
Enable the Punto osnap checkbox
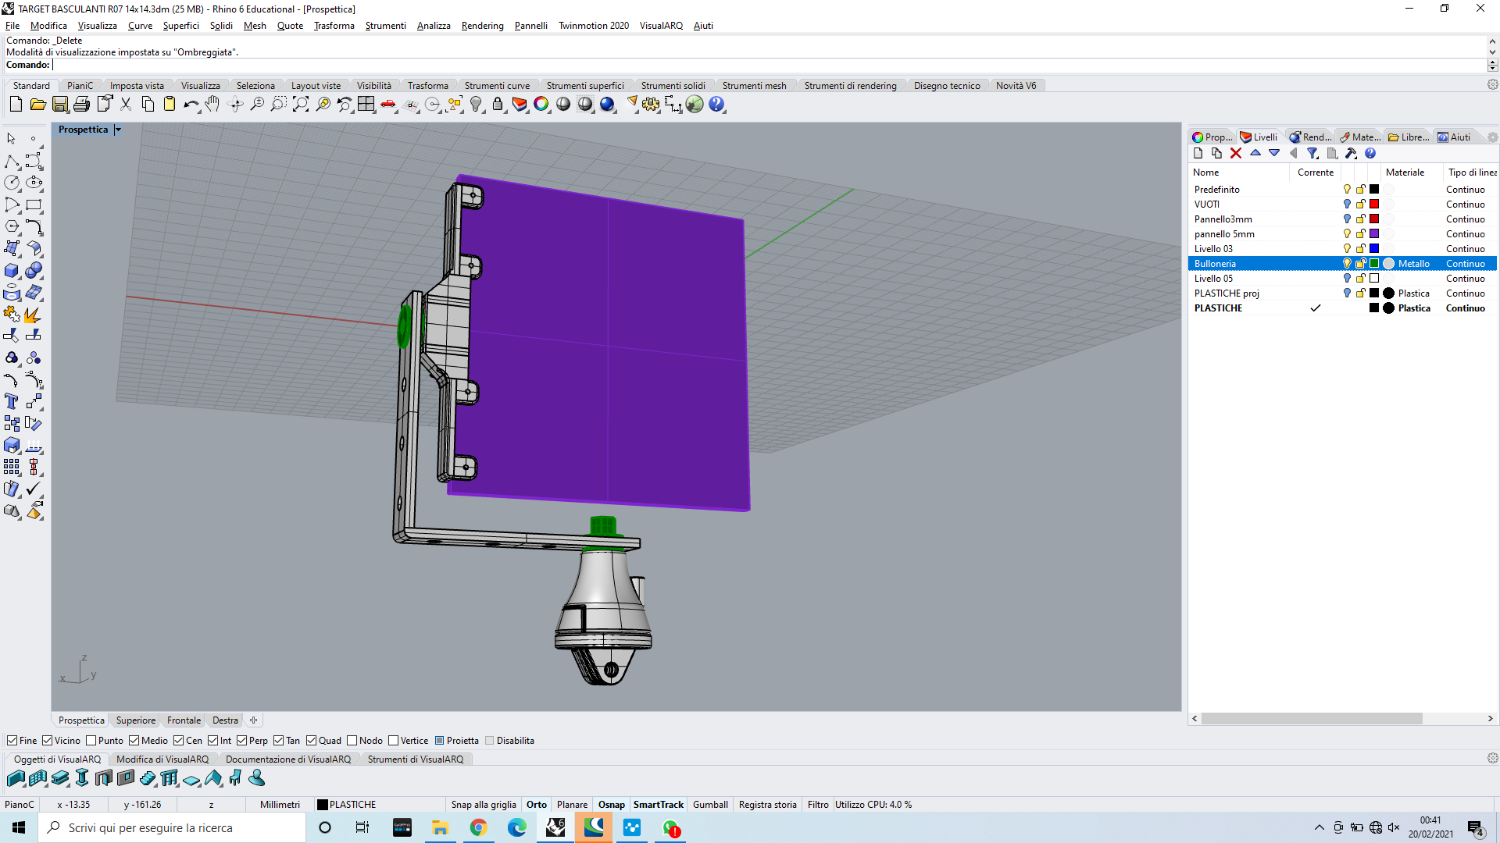point(92,741)
